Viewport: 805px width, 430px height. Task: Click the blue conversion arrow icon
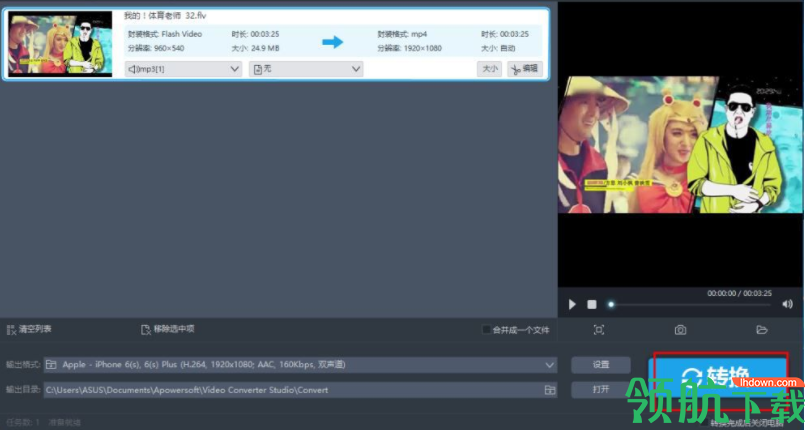coord(333,42)
